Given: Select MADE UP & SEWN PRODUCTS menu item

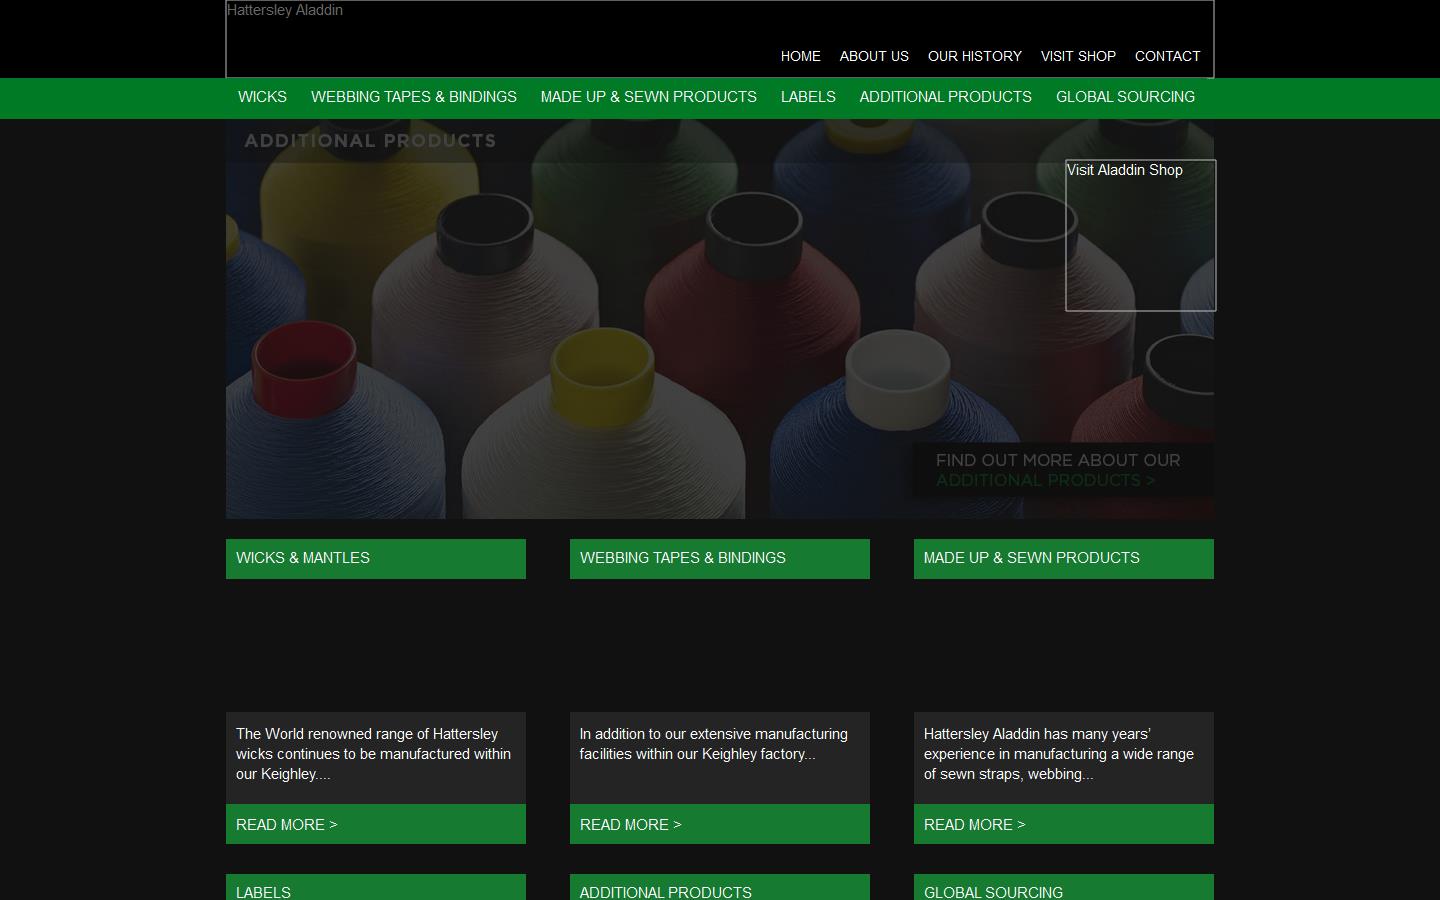Looking at the screenshot, I should (648, 97).
